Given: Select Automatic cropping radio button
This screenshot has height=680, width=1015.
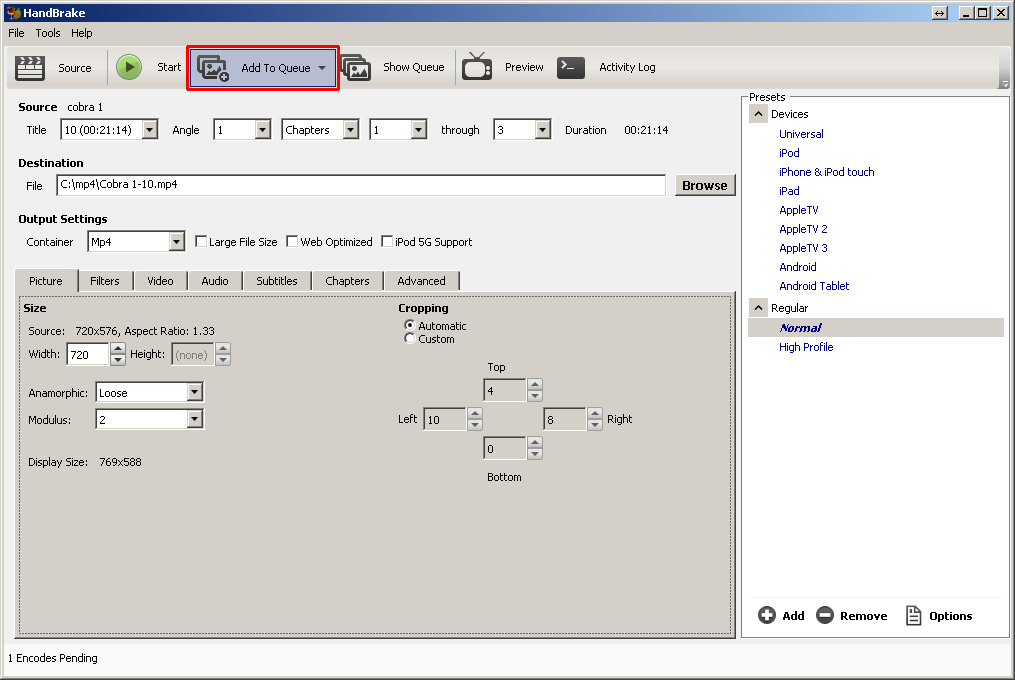Looking at the screenshot, I should pyautogui.click(x=409, y=325).
